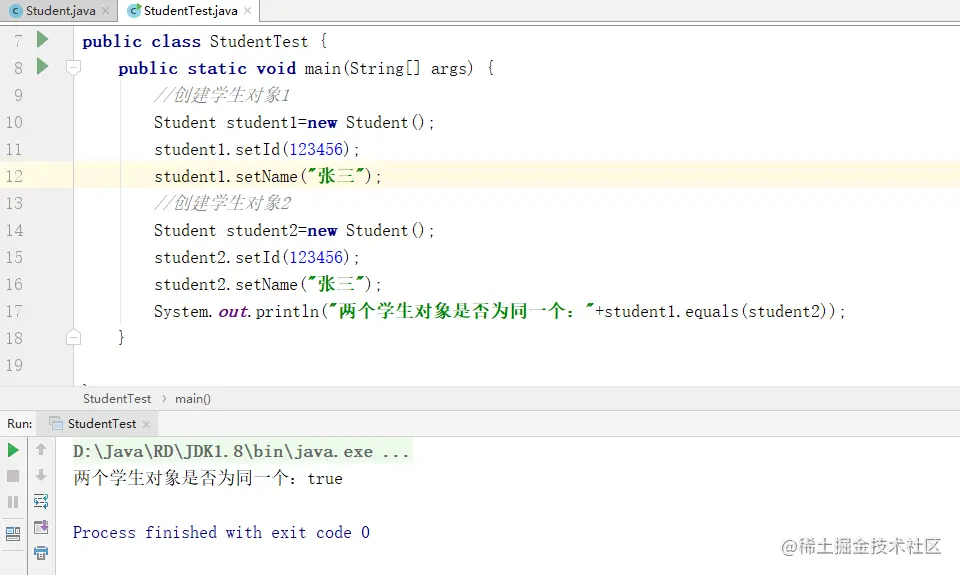Click line number 10 in gutter
Screen dimensions: 960x575
(14, 122)
